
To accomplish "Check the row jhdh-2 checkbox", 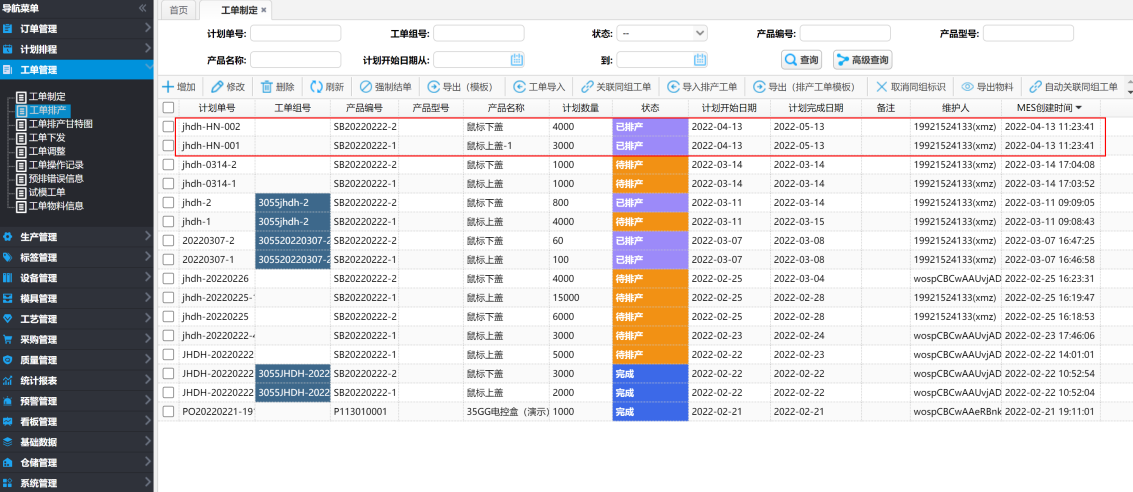I will point(168,202).
